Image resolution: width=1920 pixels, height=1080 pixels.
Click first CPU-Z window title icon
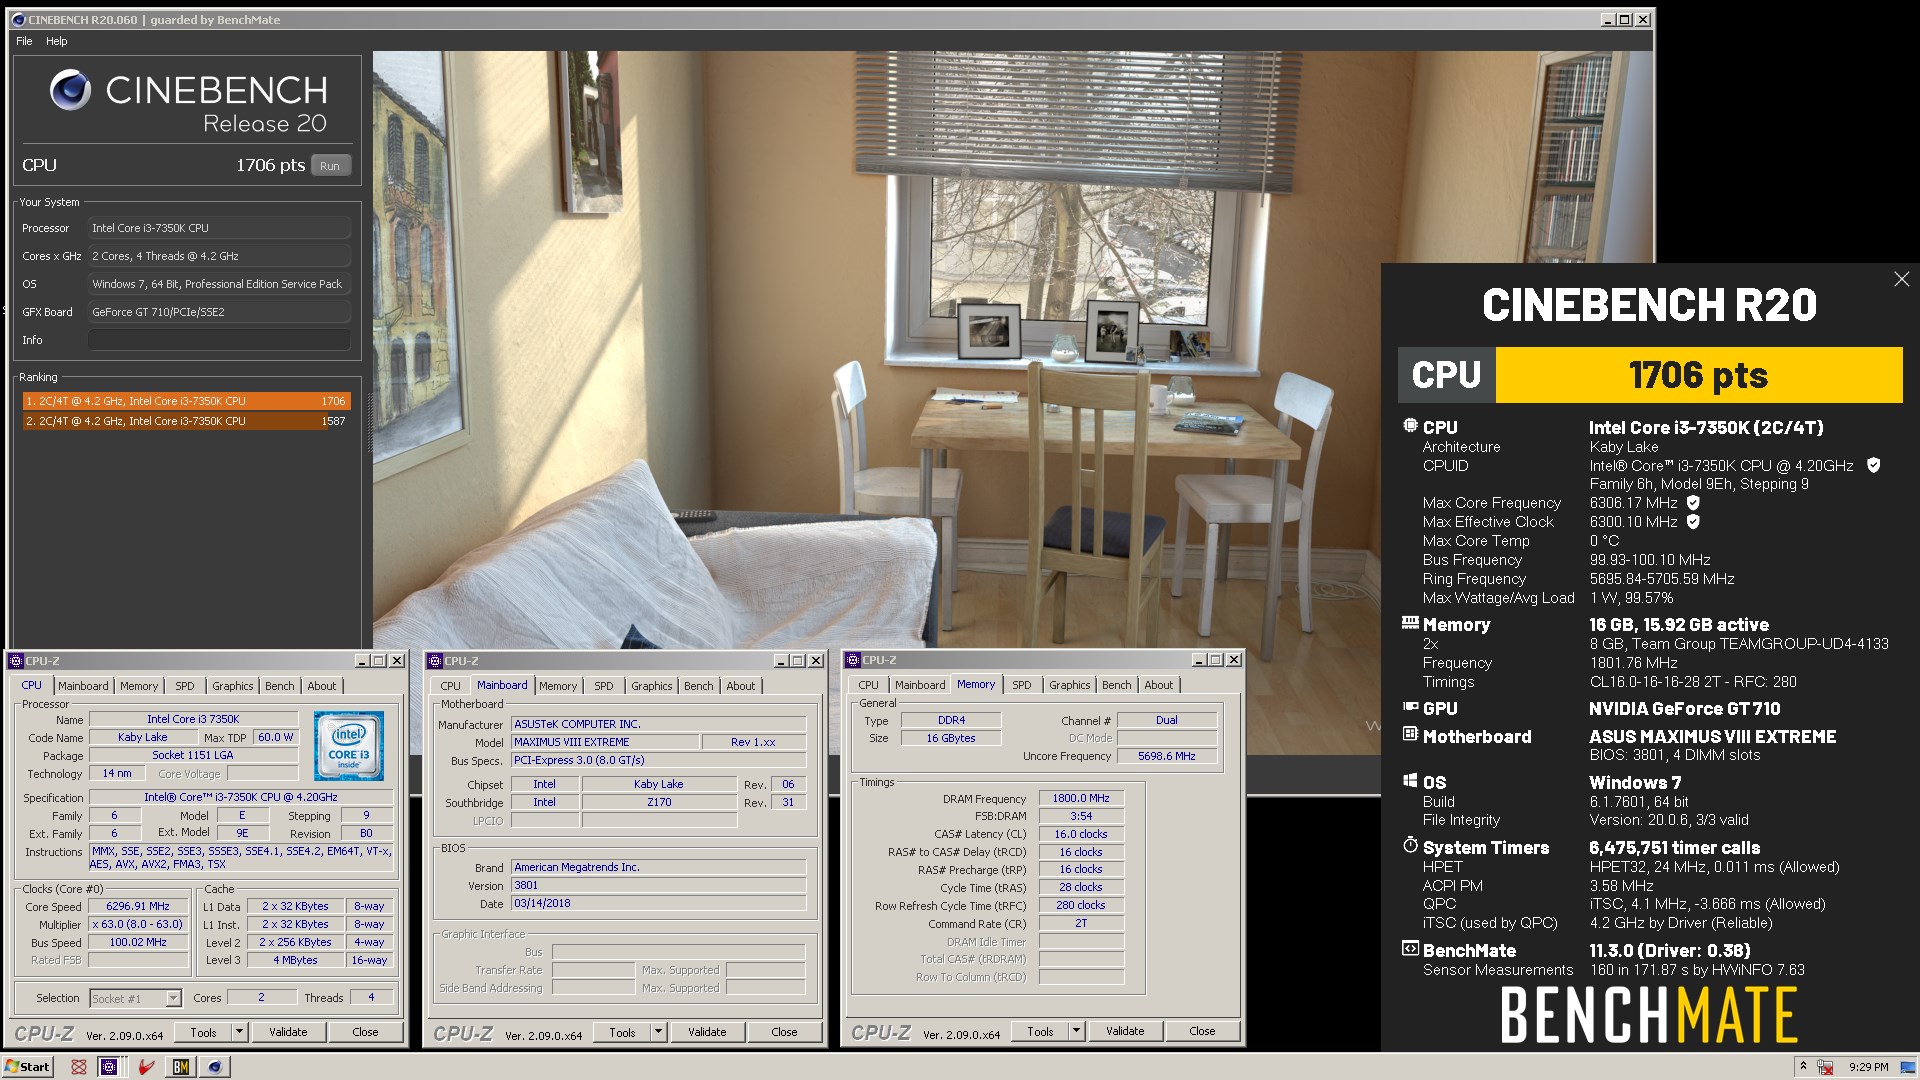[16, 661]
